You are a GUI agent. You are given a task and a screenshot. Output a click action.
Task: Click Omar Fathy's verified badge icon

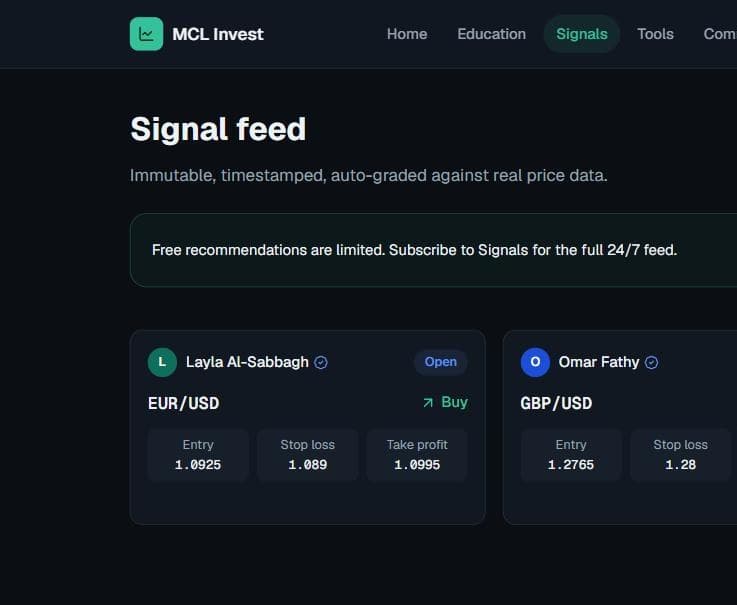(x=651, y=362)
